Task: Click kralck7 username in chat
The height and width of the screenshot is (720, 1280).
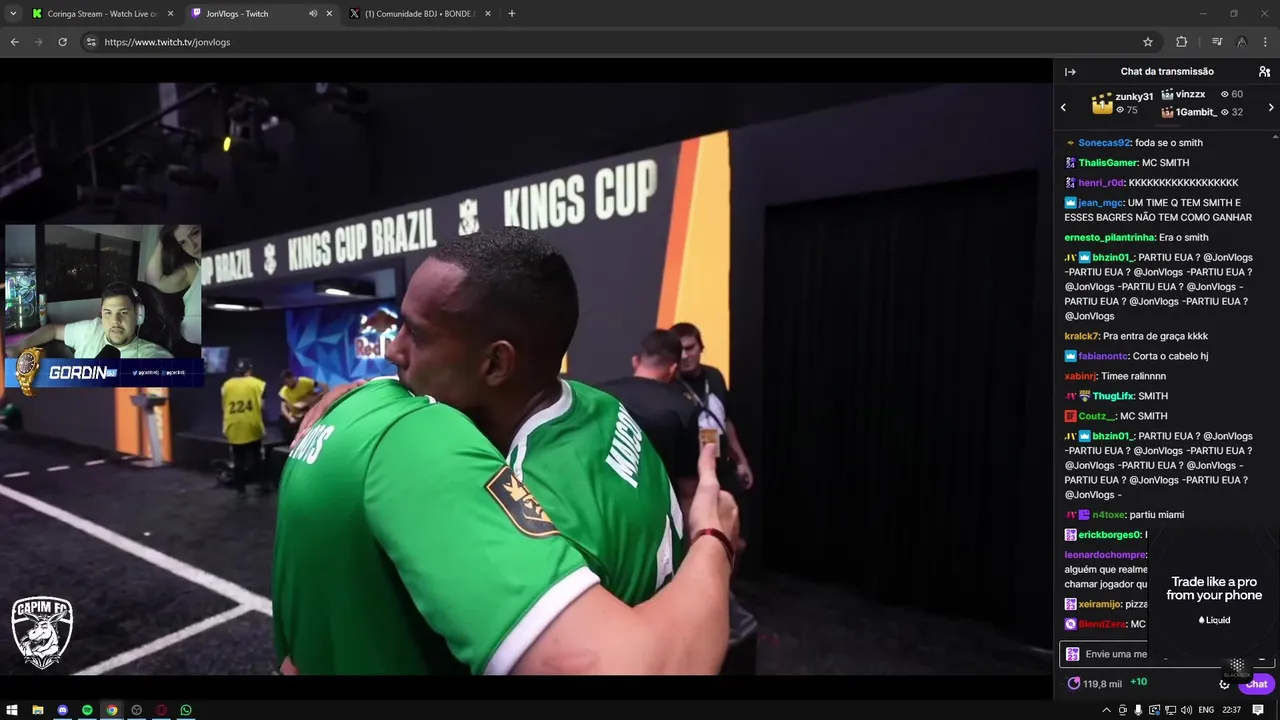Action: (1082, 336)
